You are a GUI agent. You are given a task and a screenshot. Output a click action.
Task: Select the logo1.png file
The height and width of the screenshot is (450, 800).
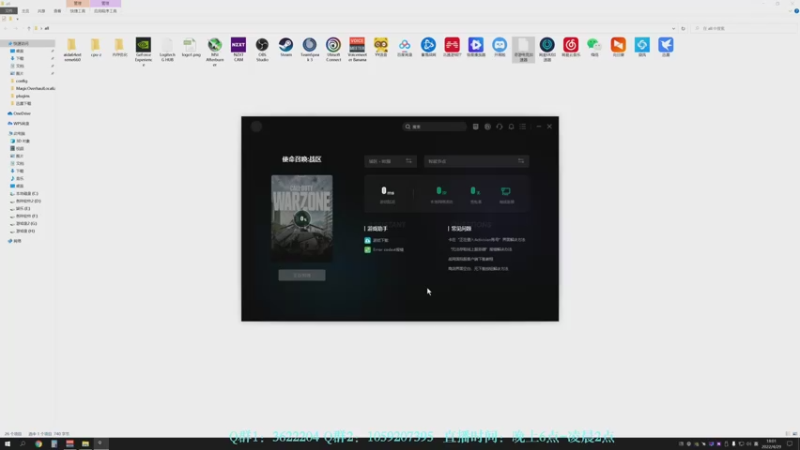191,47
